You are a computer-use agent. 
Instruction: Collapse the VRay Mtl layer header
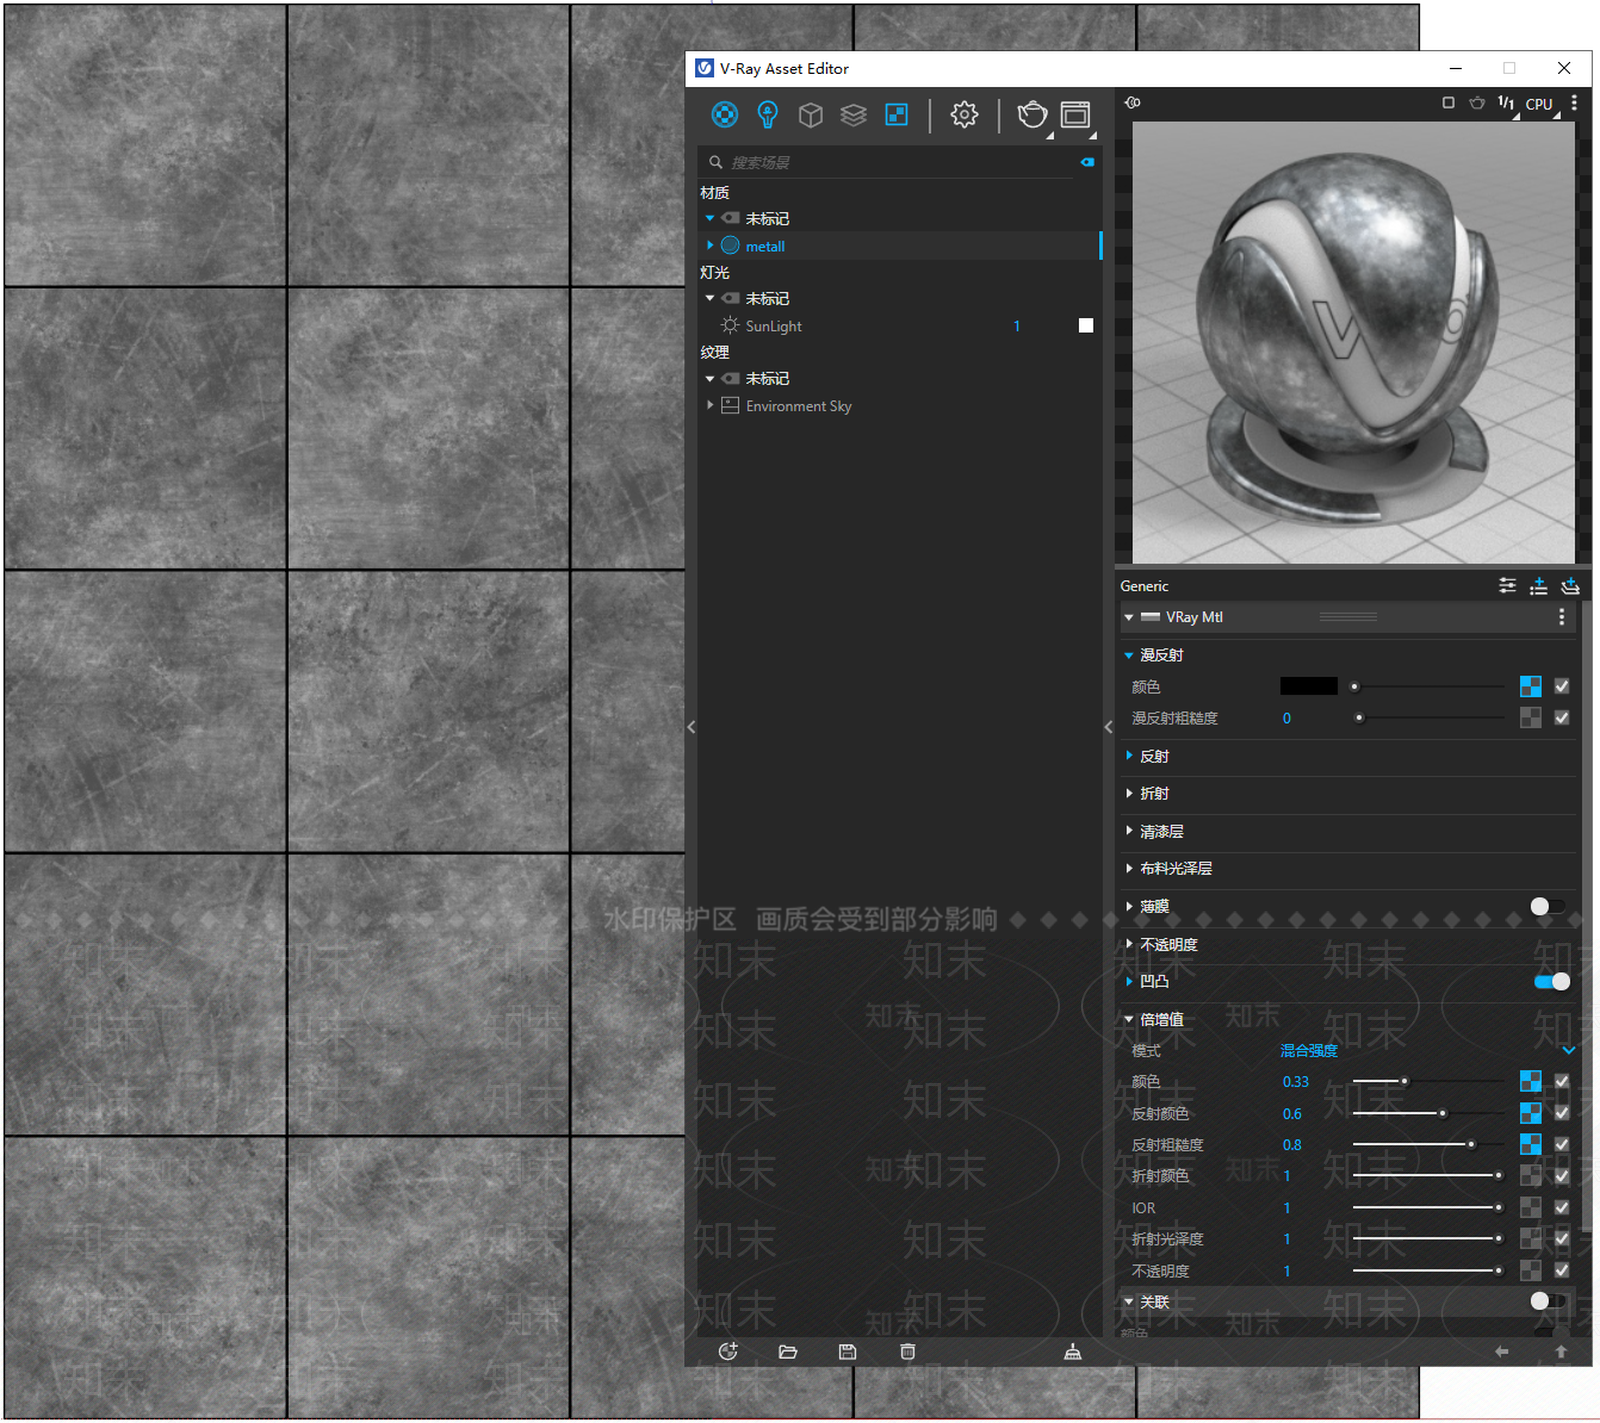tap(1129, 618)
